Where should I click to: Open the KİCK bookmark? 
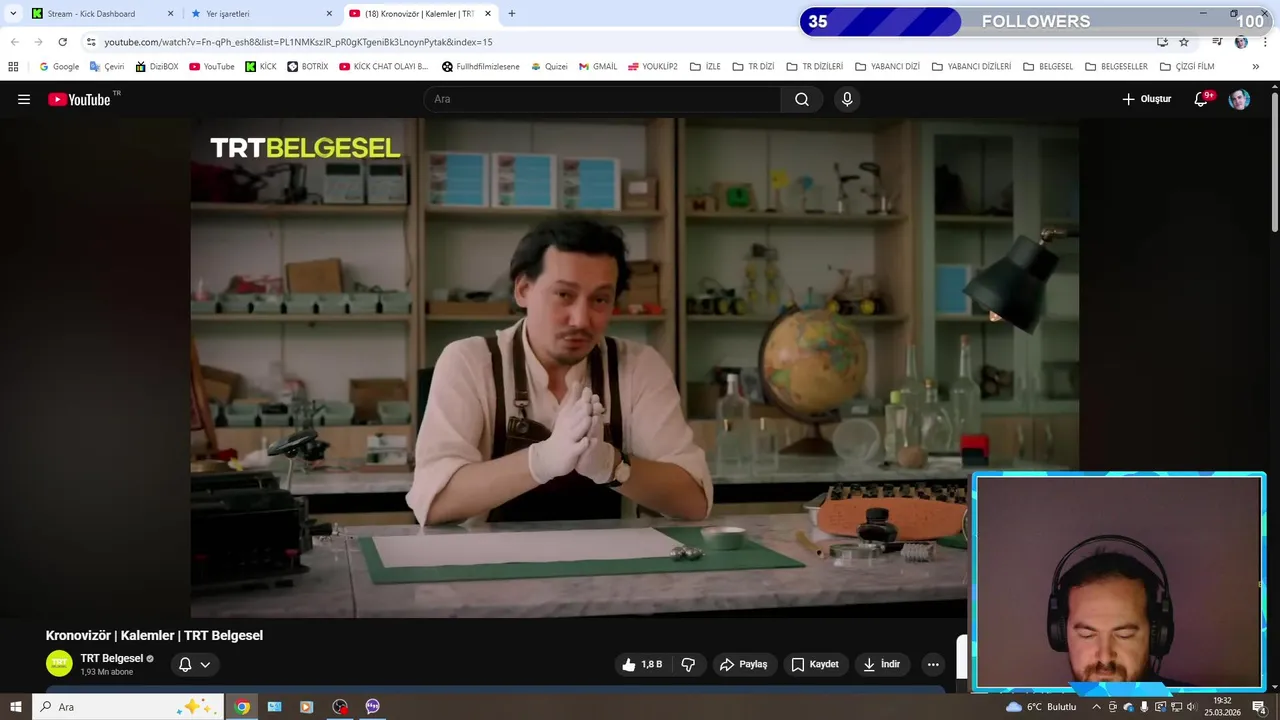coord(259,67)
